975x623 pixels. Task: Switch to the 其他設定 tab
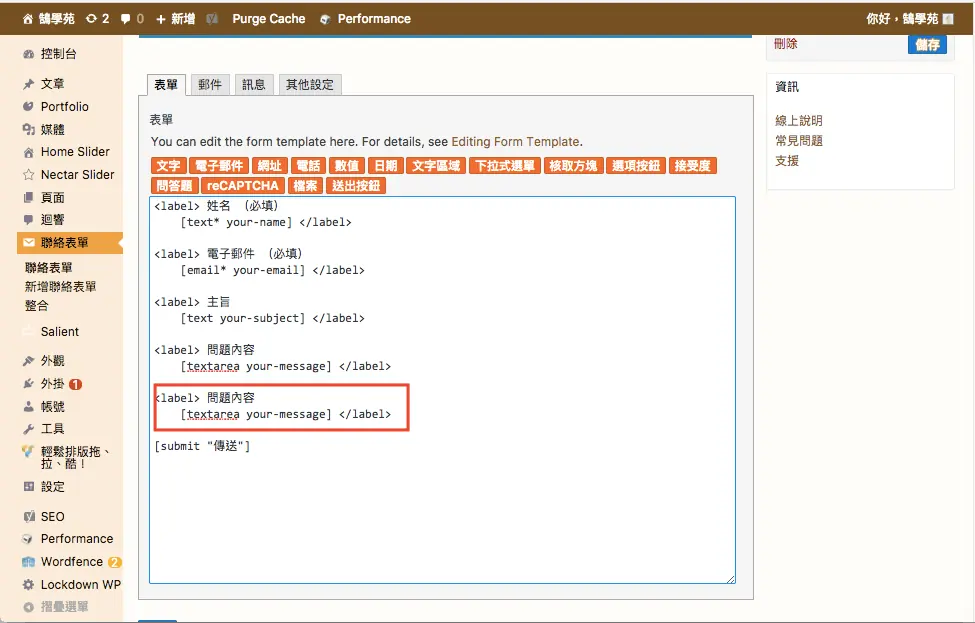[310, 85]
